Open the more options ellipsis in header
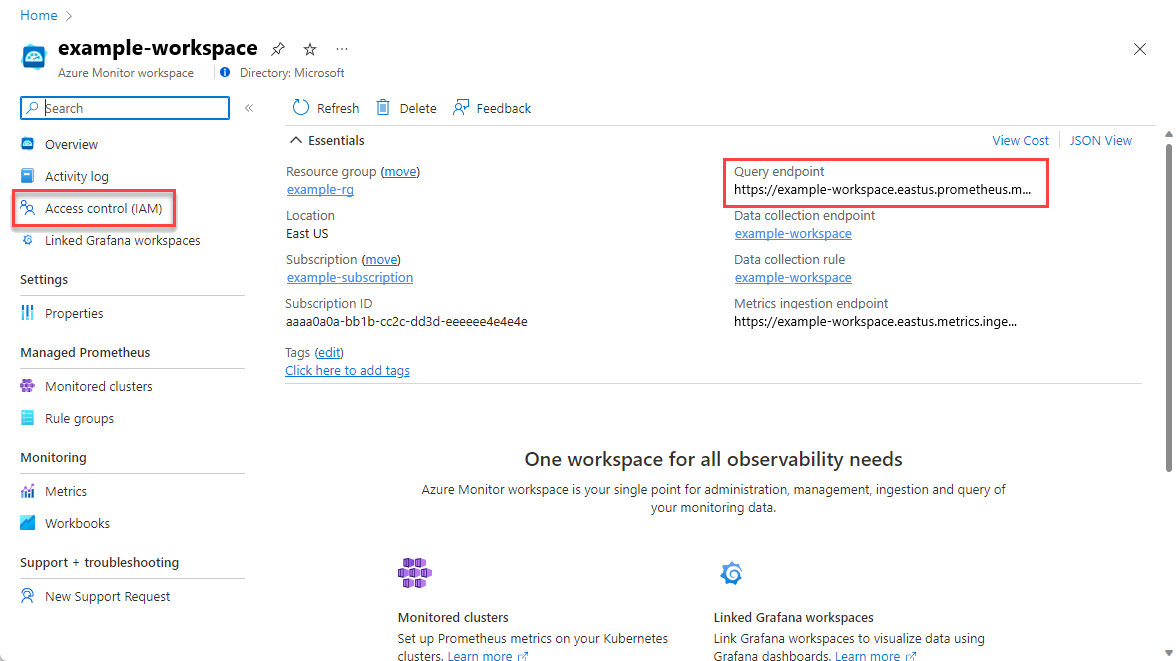 tap(342, 49)
